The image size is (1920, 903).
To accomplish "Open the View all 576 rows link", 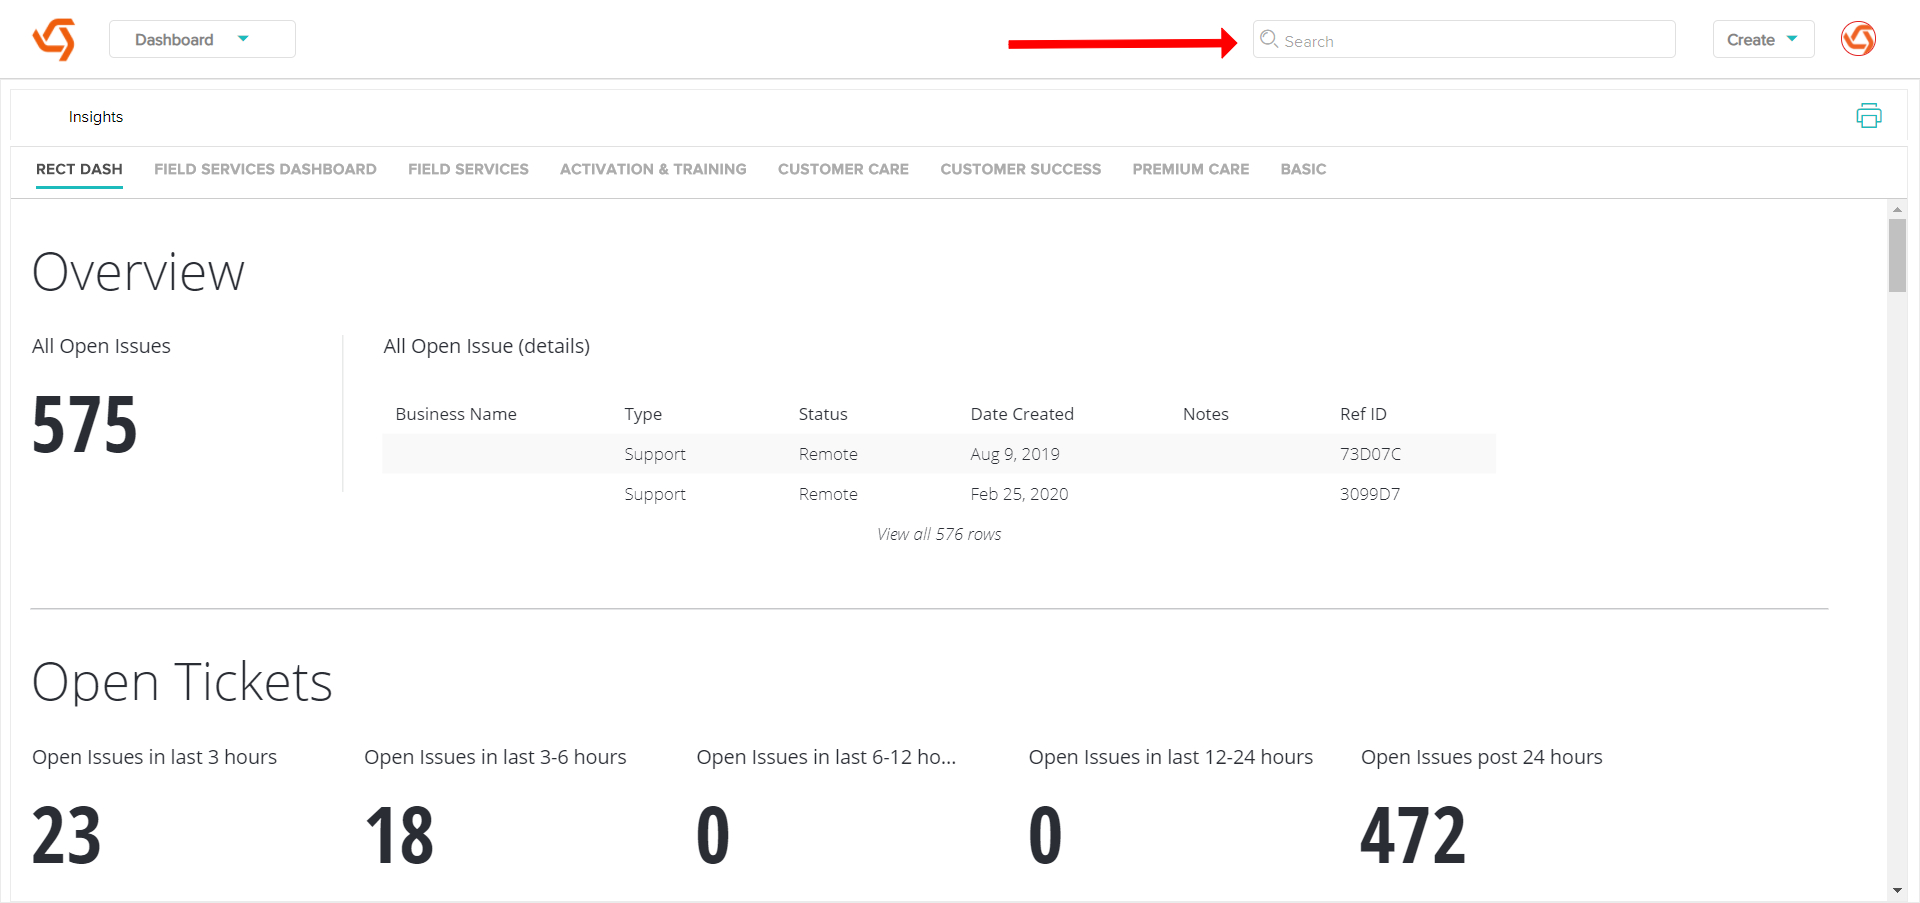I will click(x=939, y=534).
